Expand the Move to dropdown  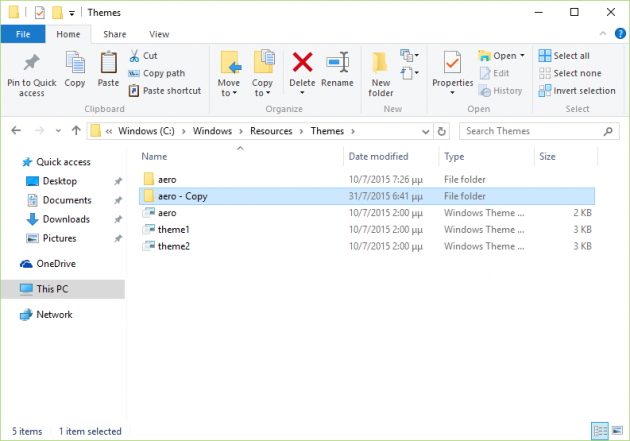(235, 93)
